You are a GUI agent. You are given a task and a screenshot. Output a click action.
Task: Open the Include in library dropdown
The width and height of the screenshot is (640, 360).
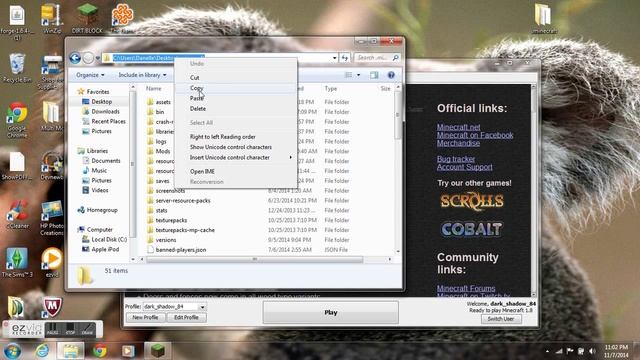click(x=142, y=75)
